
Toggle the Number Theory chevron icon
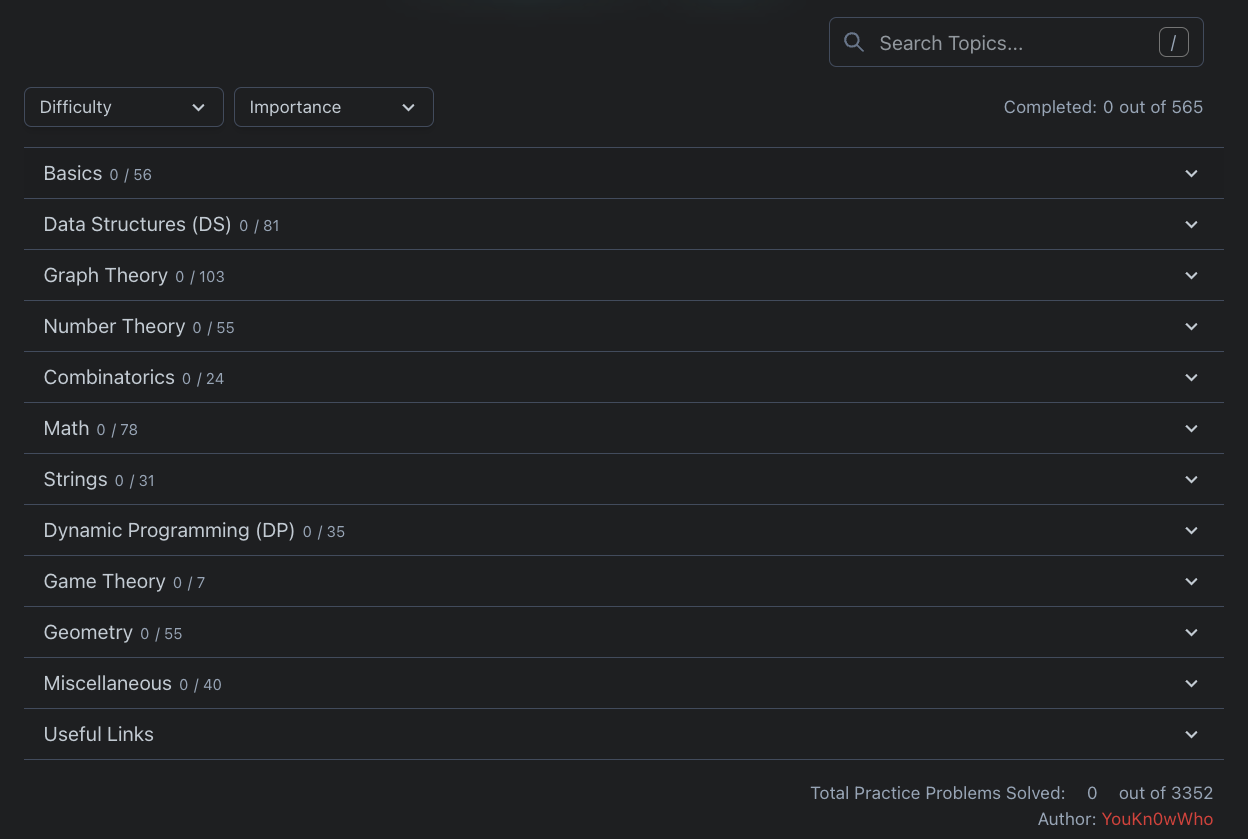click(1191, 327)
